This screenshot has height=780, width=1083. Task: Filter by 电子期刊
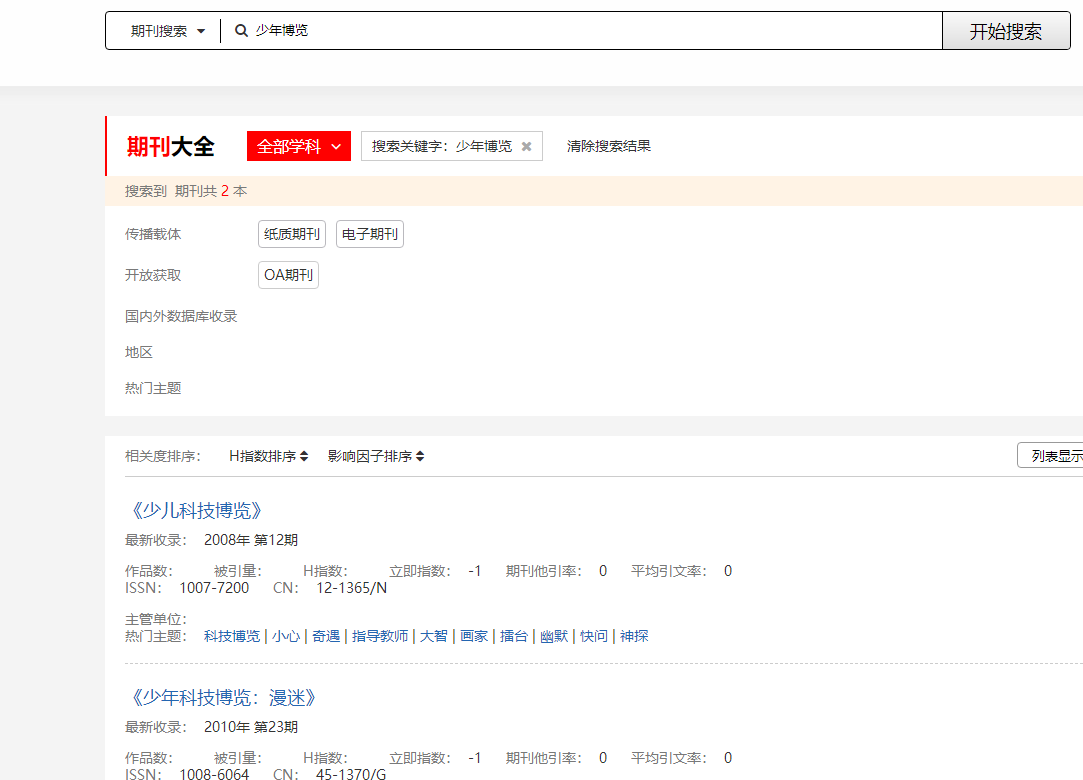[x=370, y=234]
